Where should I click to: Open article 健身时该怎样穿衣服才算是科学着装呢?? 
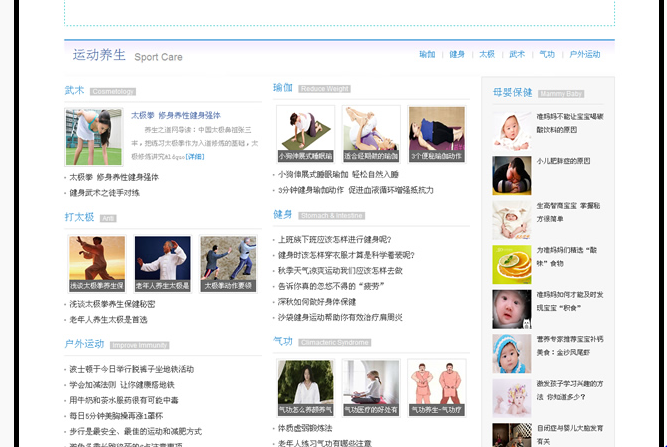(x=346, y=255)
